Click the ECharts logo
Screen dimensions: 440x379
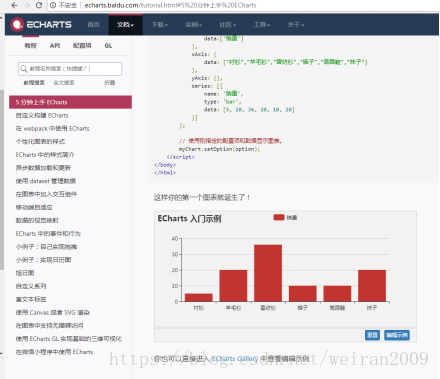click(41, 25)
